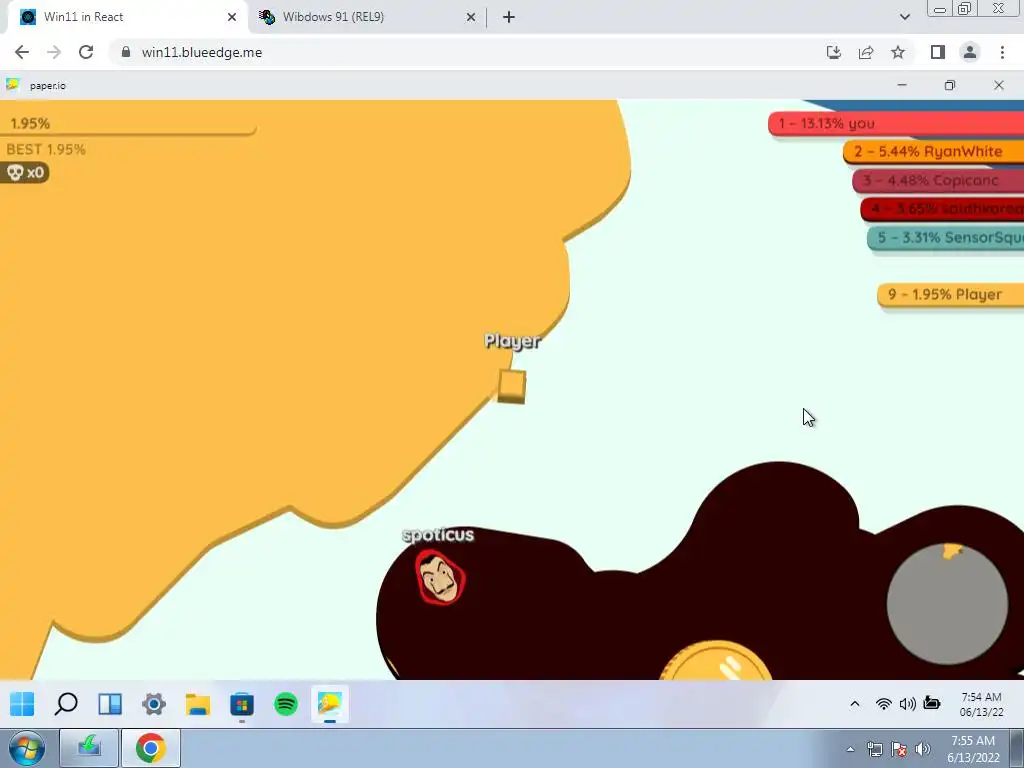The height and width of the screenshot is (768, 1024).
Task: Click the skull kill counter x0
Action: [x=24, y=172]
